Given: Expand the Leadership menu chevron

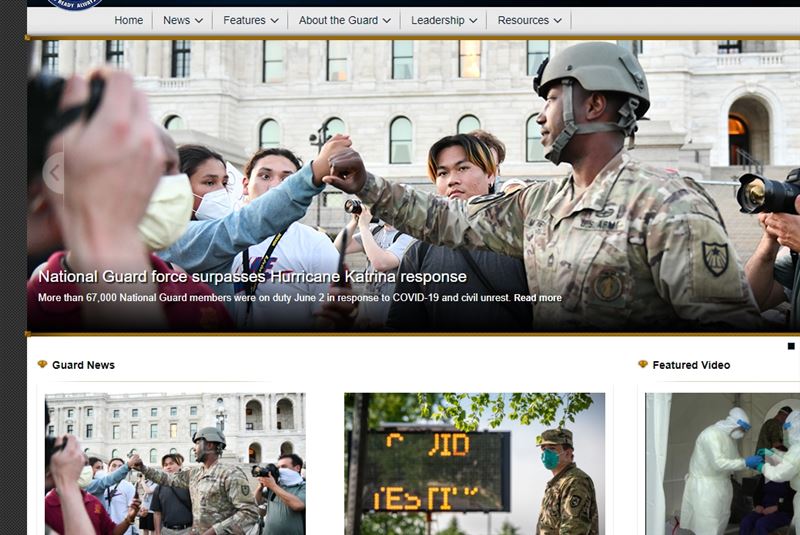Looking at the screenshot, I should (x=473, y=20).
